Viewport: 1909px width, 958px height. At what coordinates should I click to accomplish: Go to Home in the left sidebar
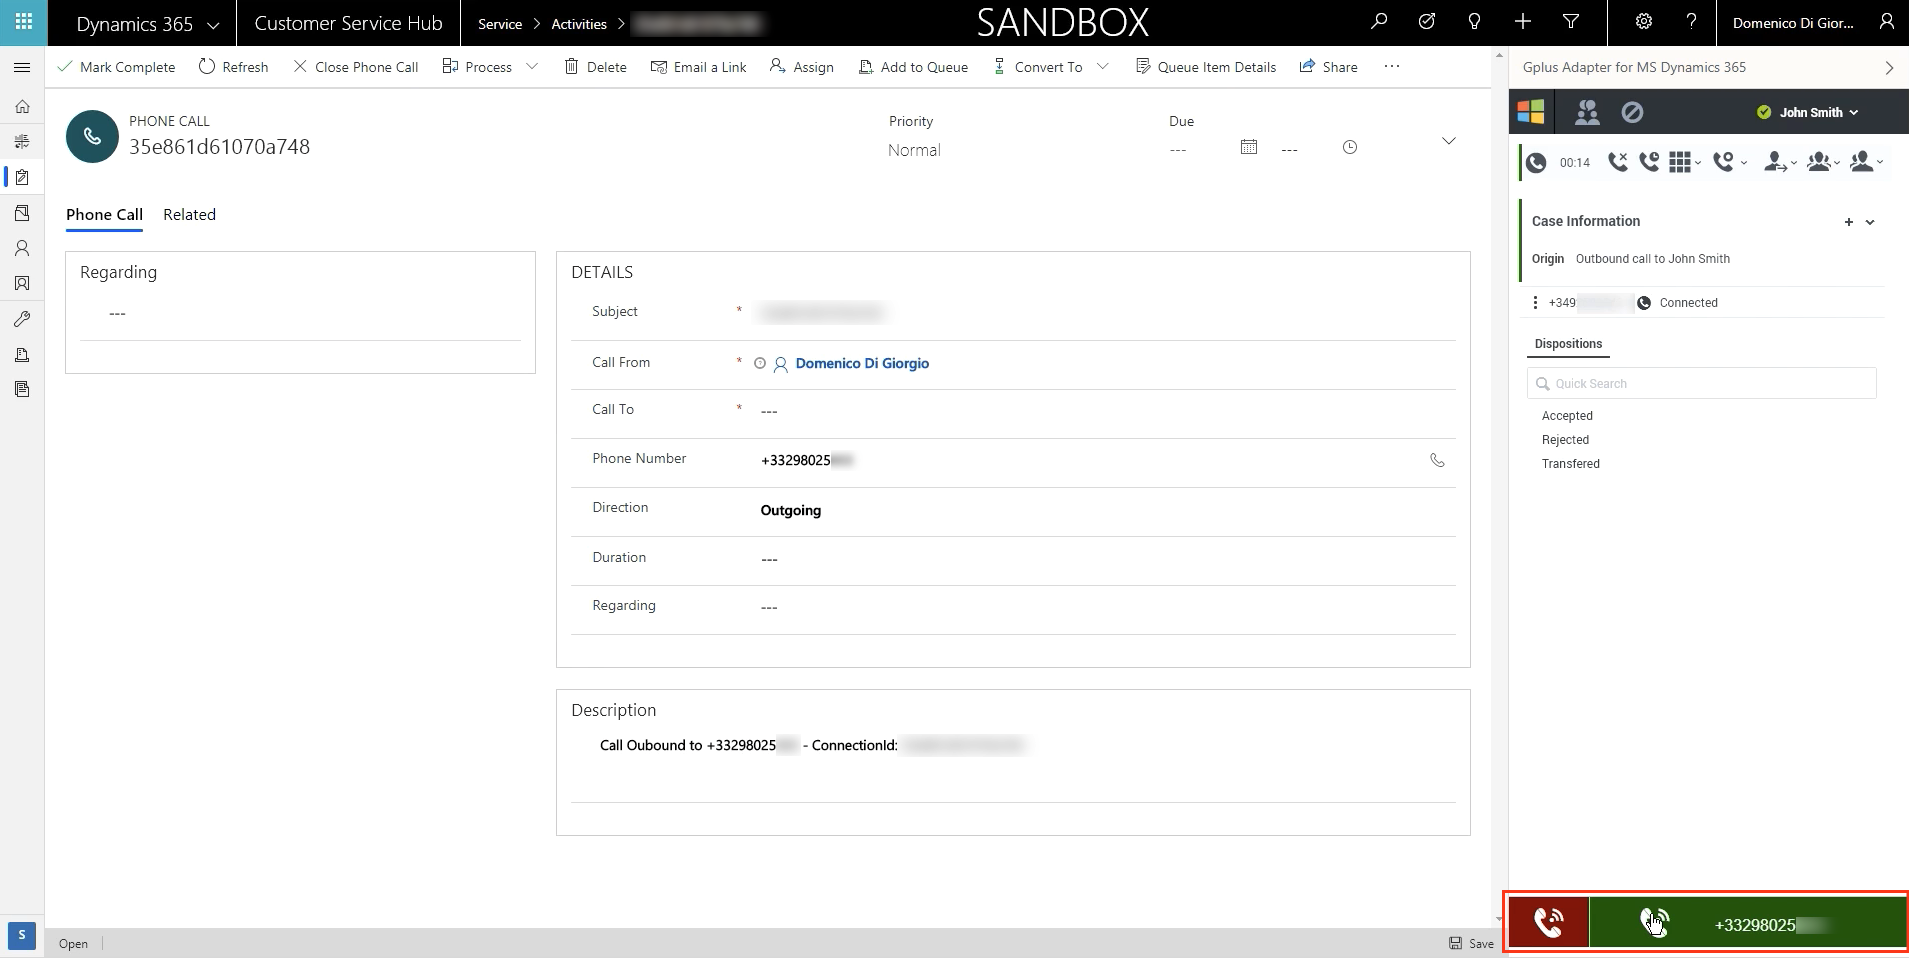[x=22, y=106]
